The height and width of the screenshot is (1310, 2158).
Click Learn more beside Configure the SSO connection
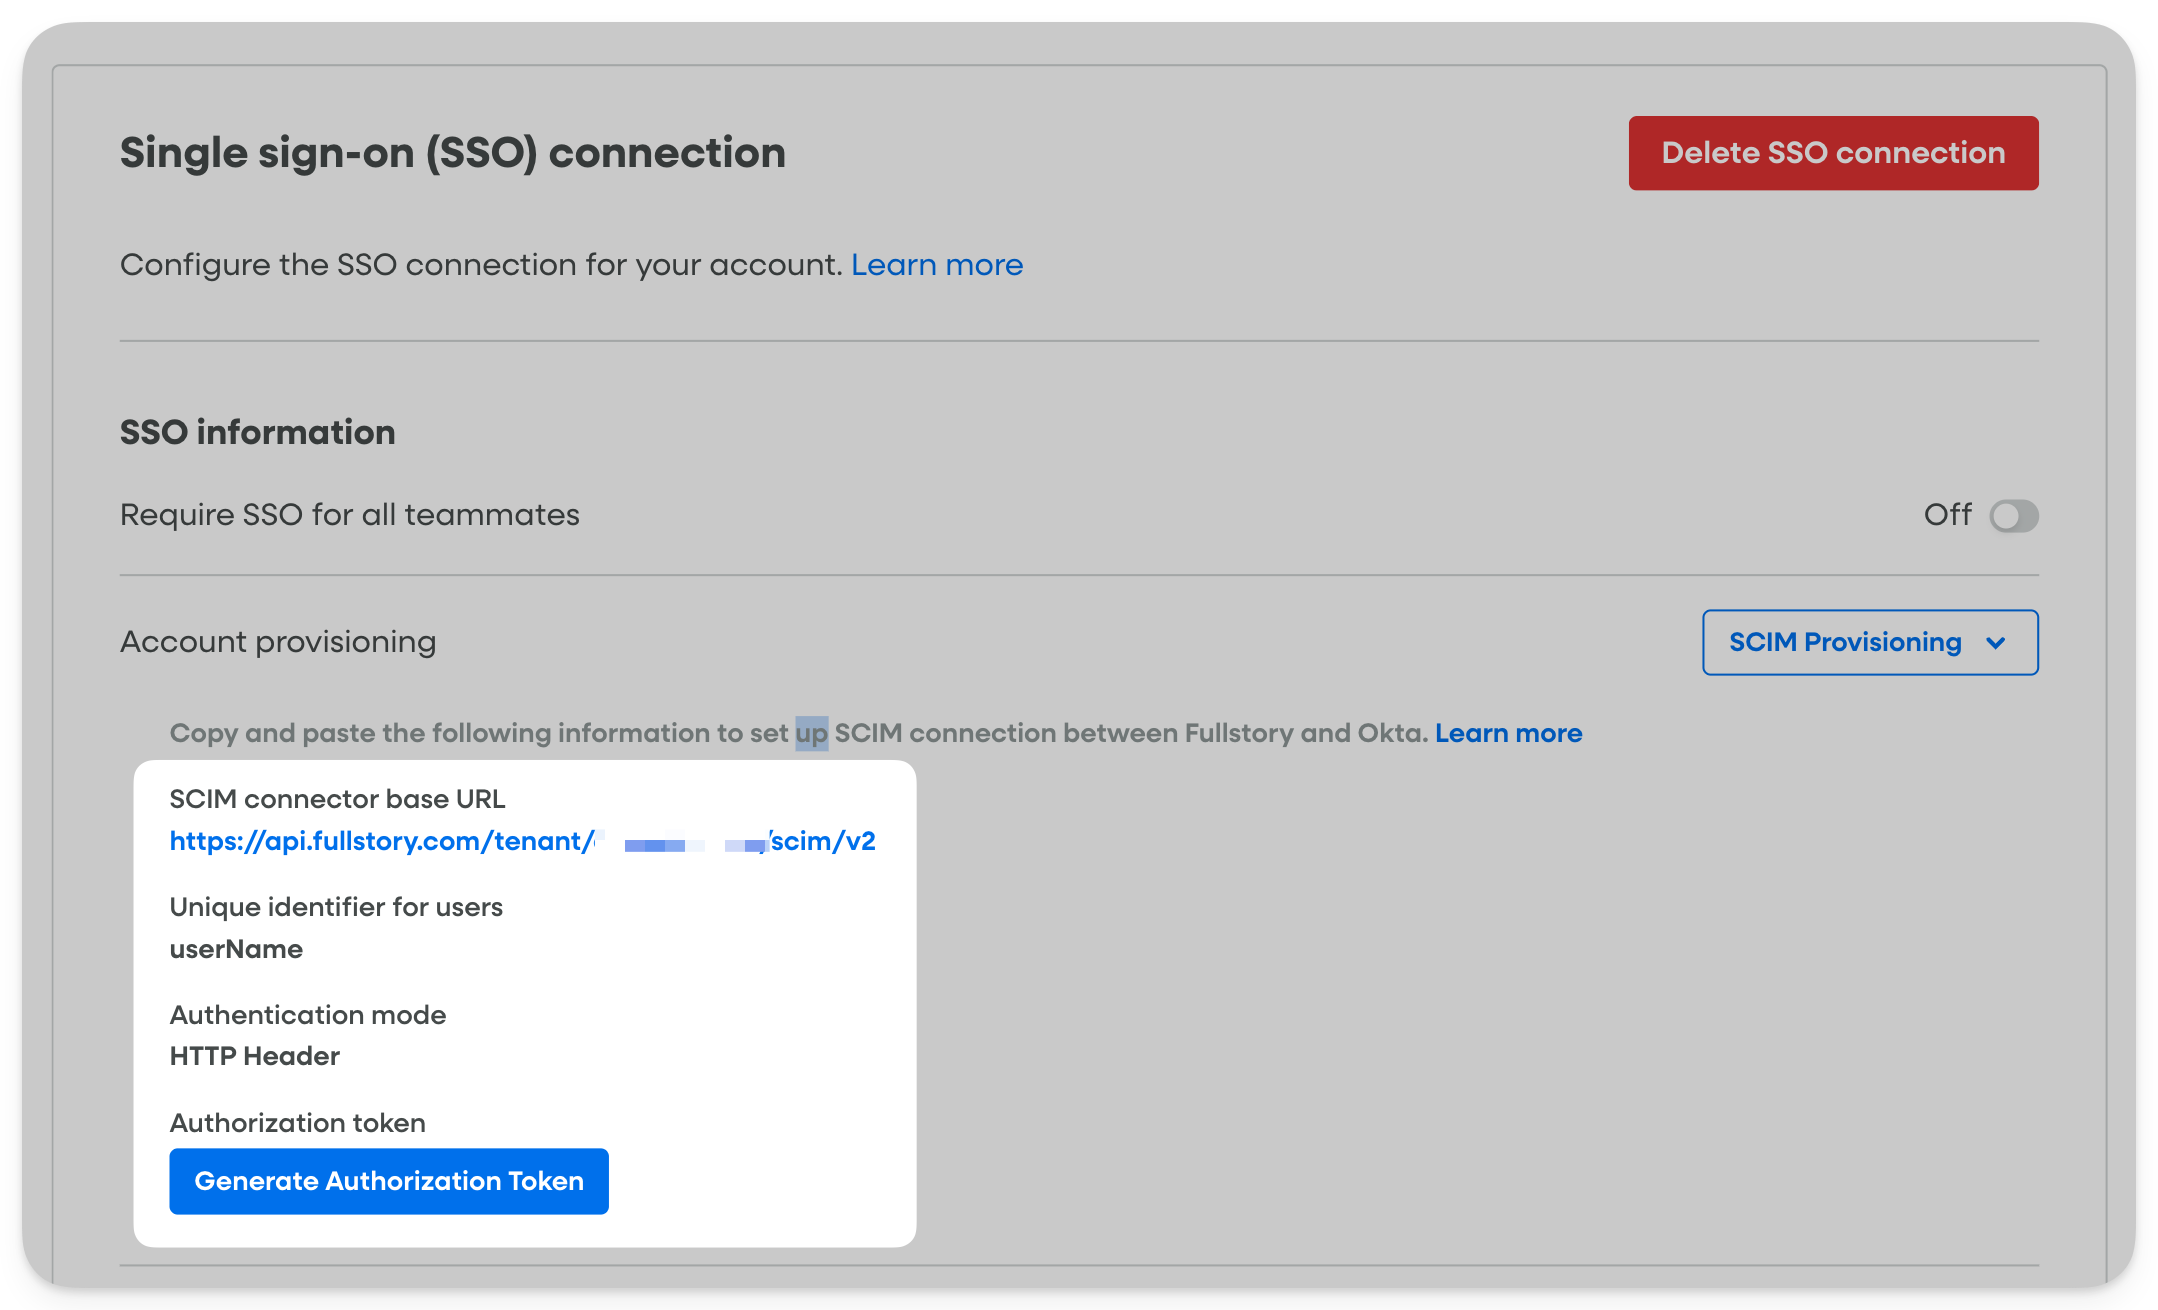coord(936,264)
